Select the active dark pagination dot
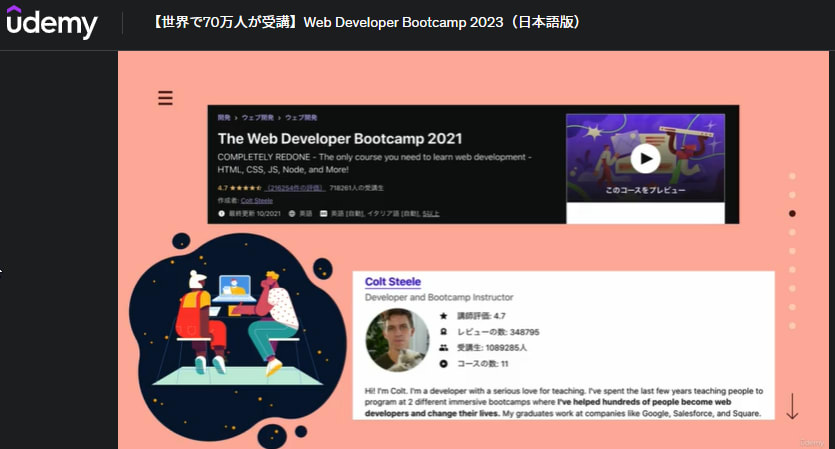 click(792, 214)
